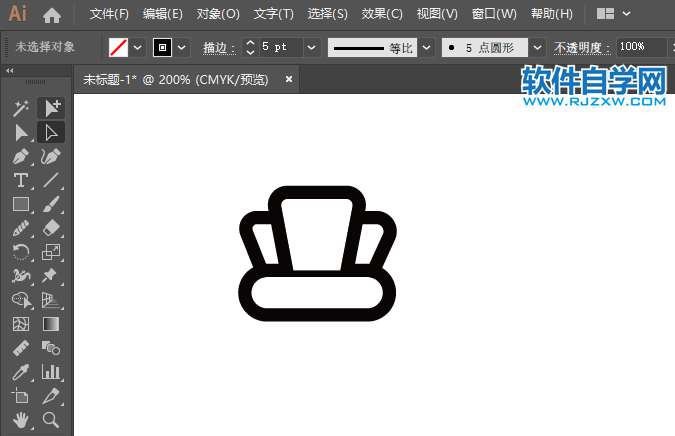This screenshot has width=675, height=436.
Task: Open the 文件(F) menu
Action: [x=109, y=15]
